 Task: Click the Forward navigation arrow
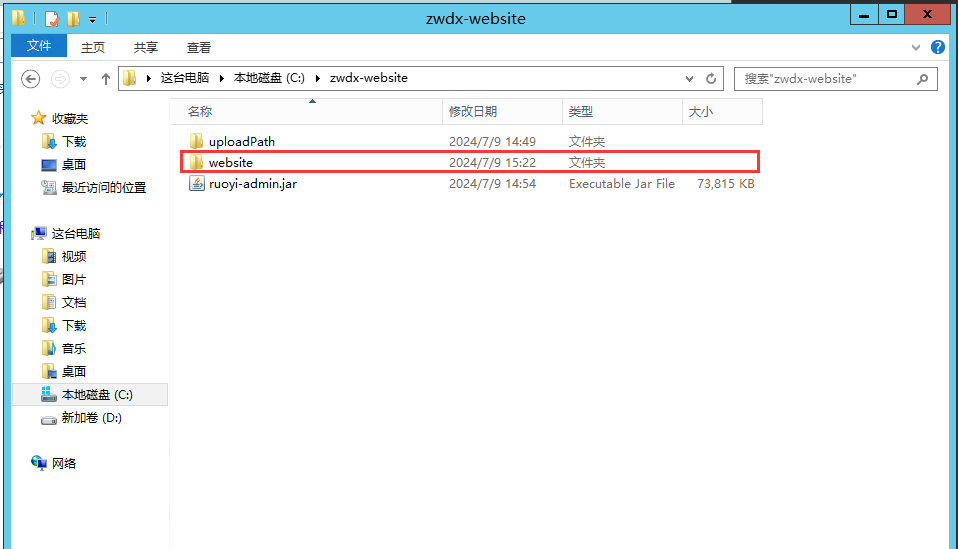[60, 79]
